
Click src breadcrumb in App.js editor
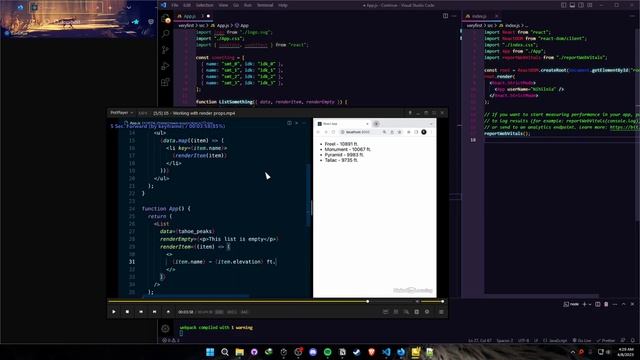202,25
